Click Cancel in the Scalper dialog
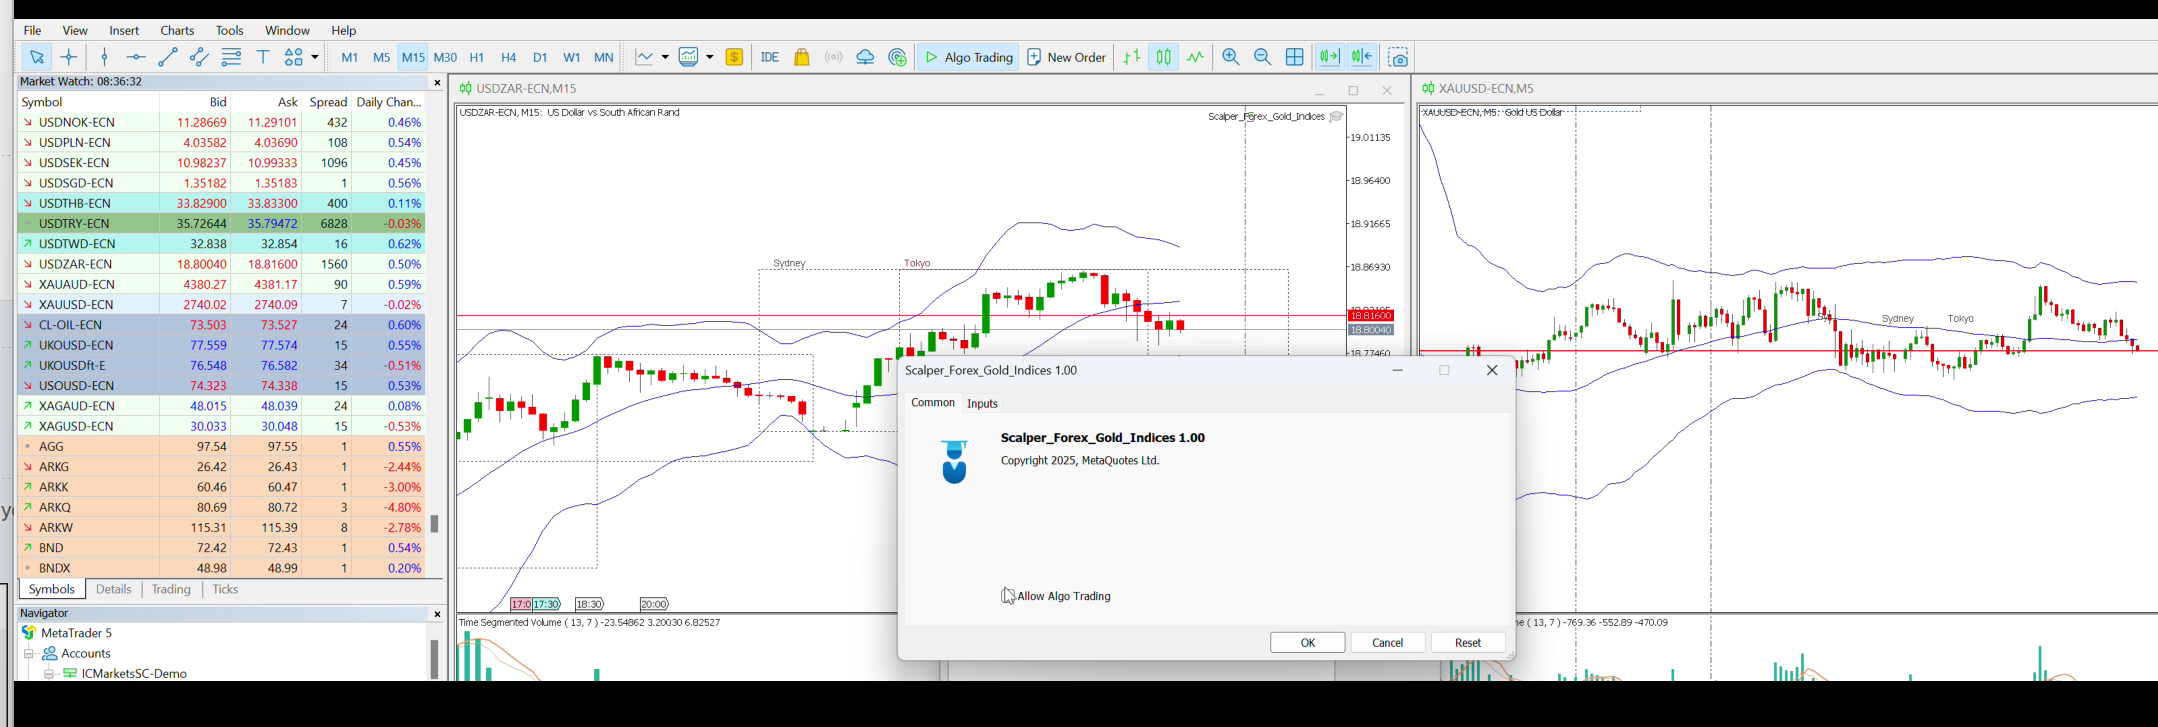 [x=1388, y=642]
